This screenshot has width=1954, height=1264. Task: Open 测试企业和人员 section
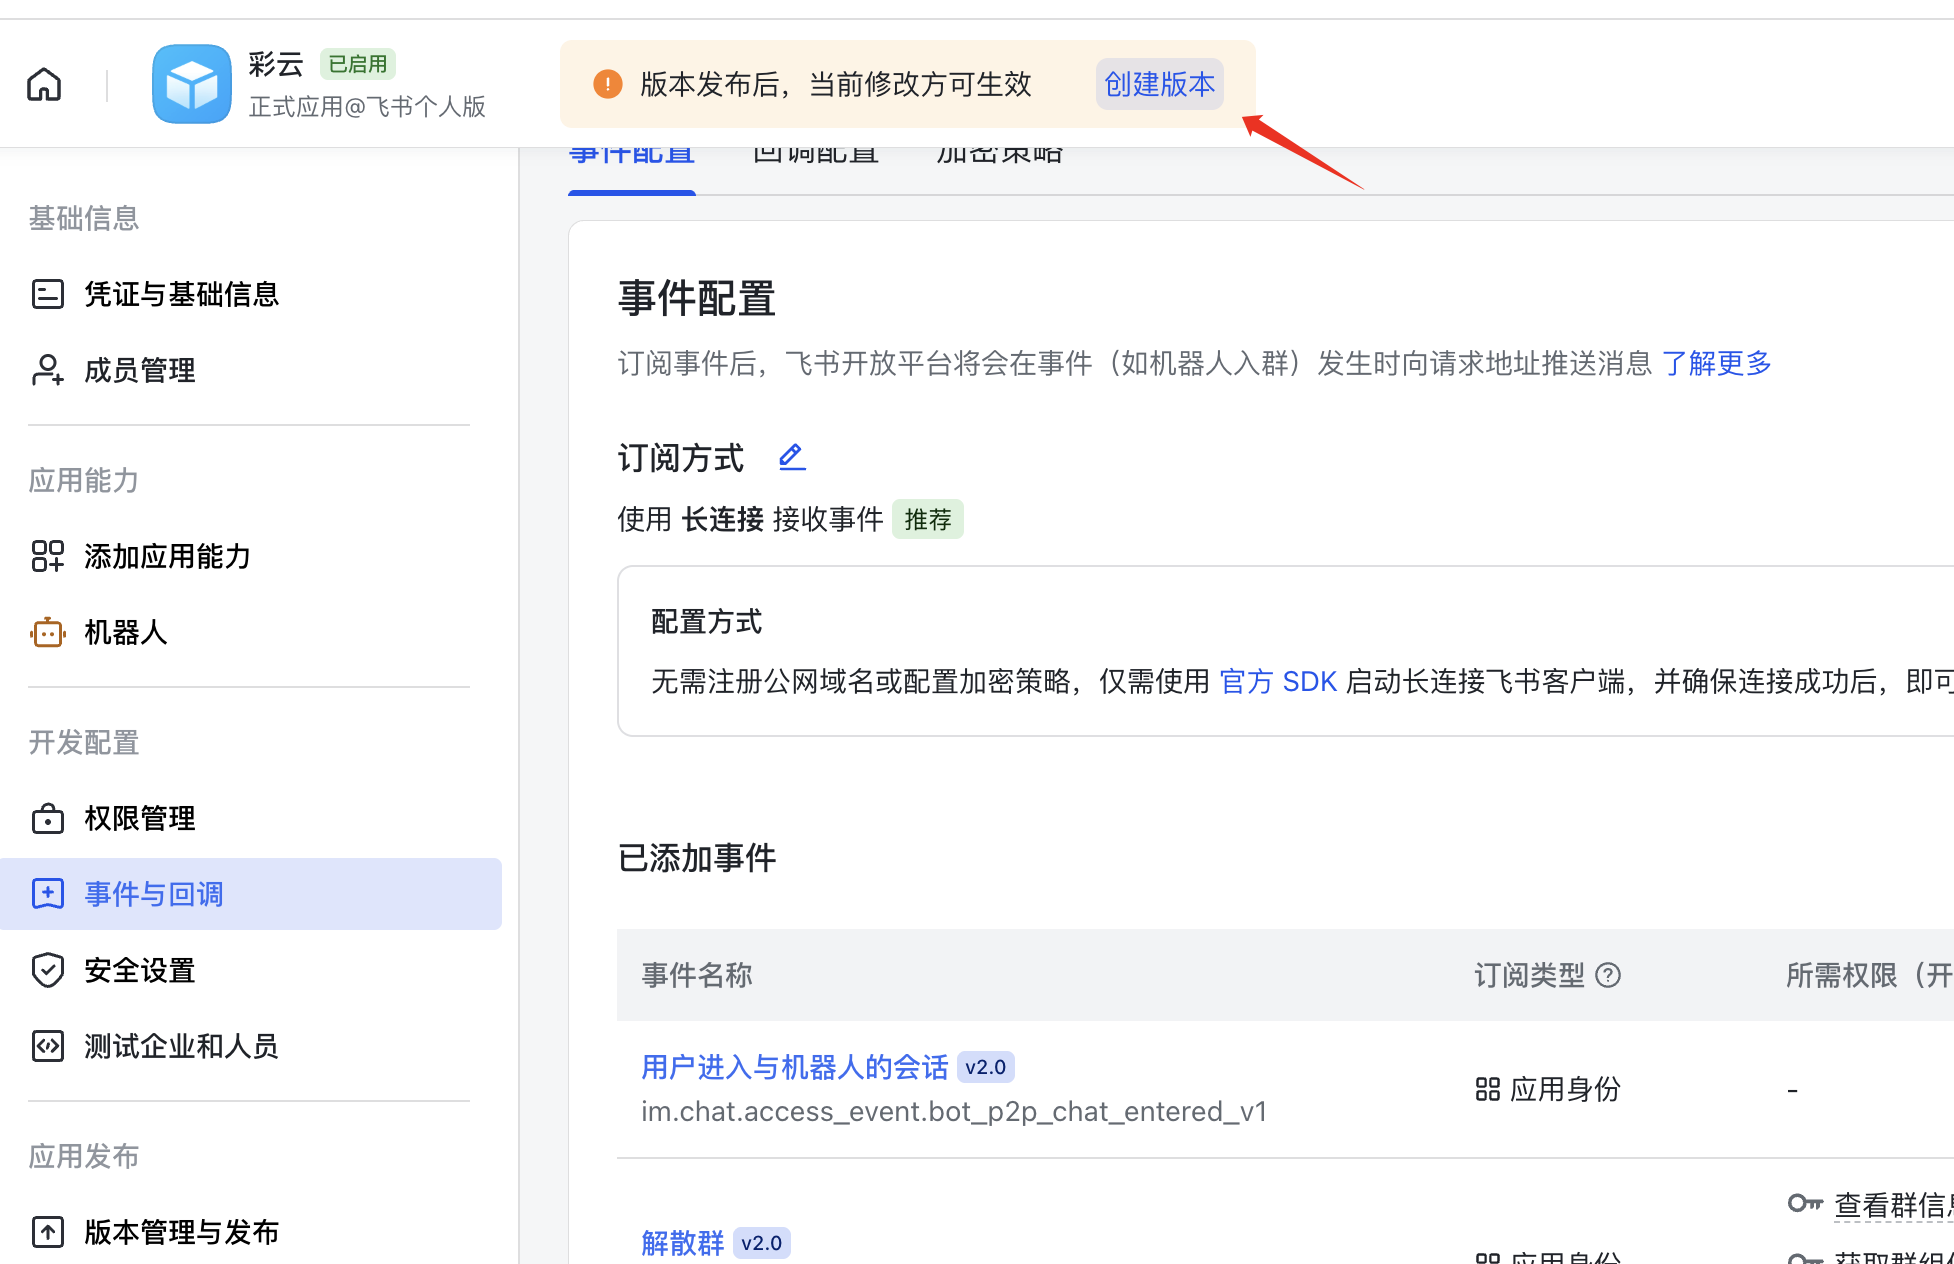point(181,1046)
